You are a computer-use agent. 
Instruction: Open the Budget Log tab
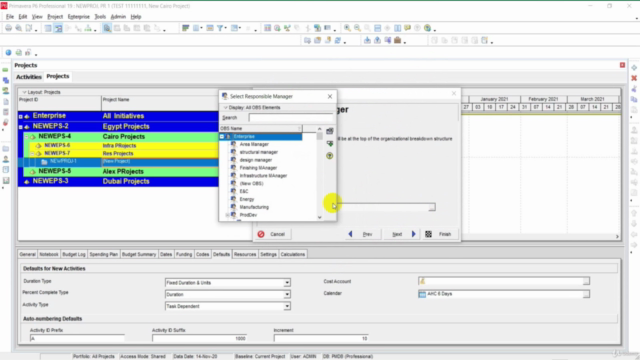(73, 254)
